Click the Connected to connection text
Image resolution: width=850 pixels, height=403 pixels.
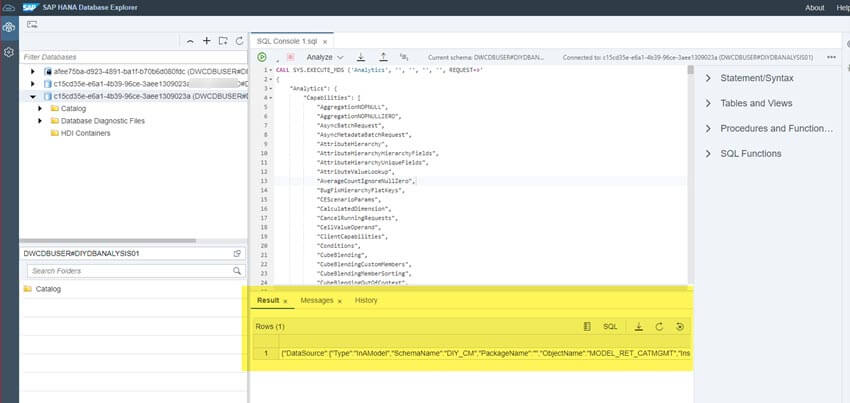(x=688, y=57)
